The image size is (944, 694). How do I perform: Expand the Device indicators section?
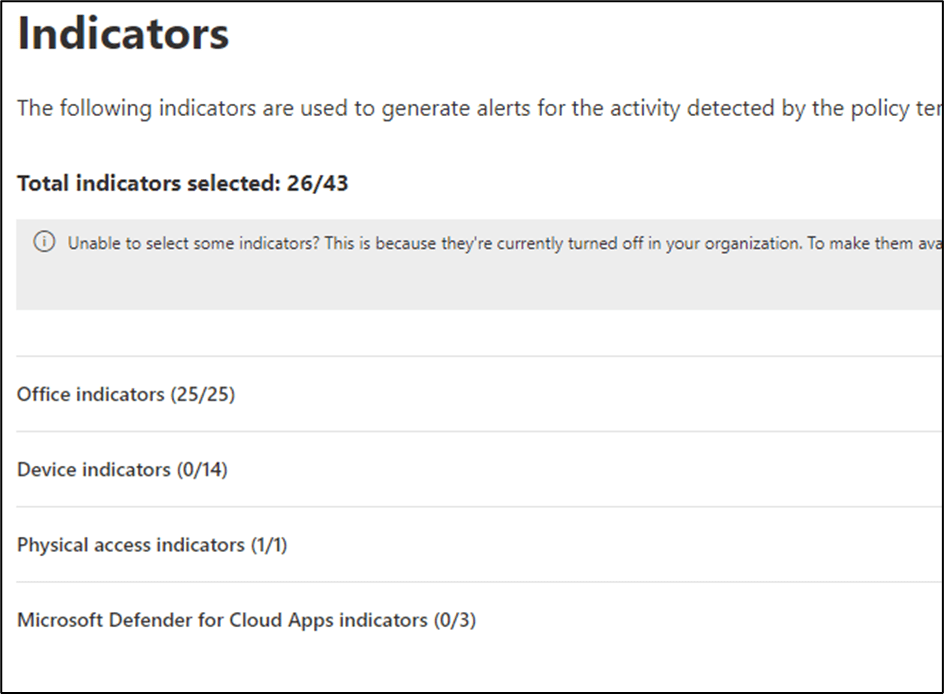pyautogui.click(x=93, y=469)
